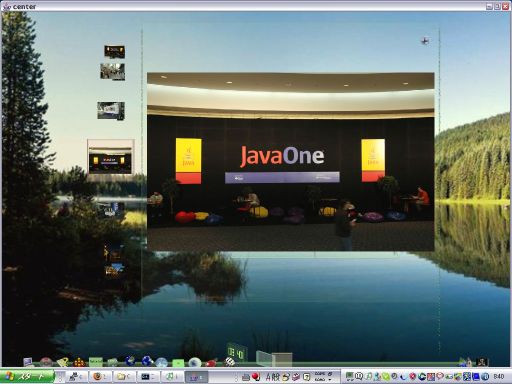Click the small red icon in the dock
The image size is (512, 384).
[211, 363]
